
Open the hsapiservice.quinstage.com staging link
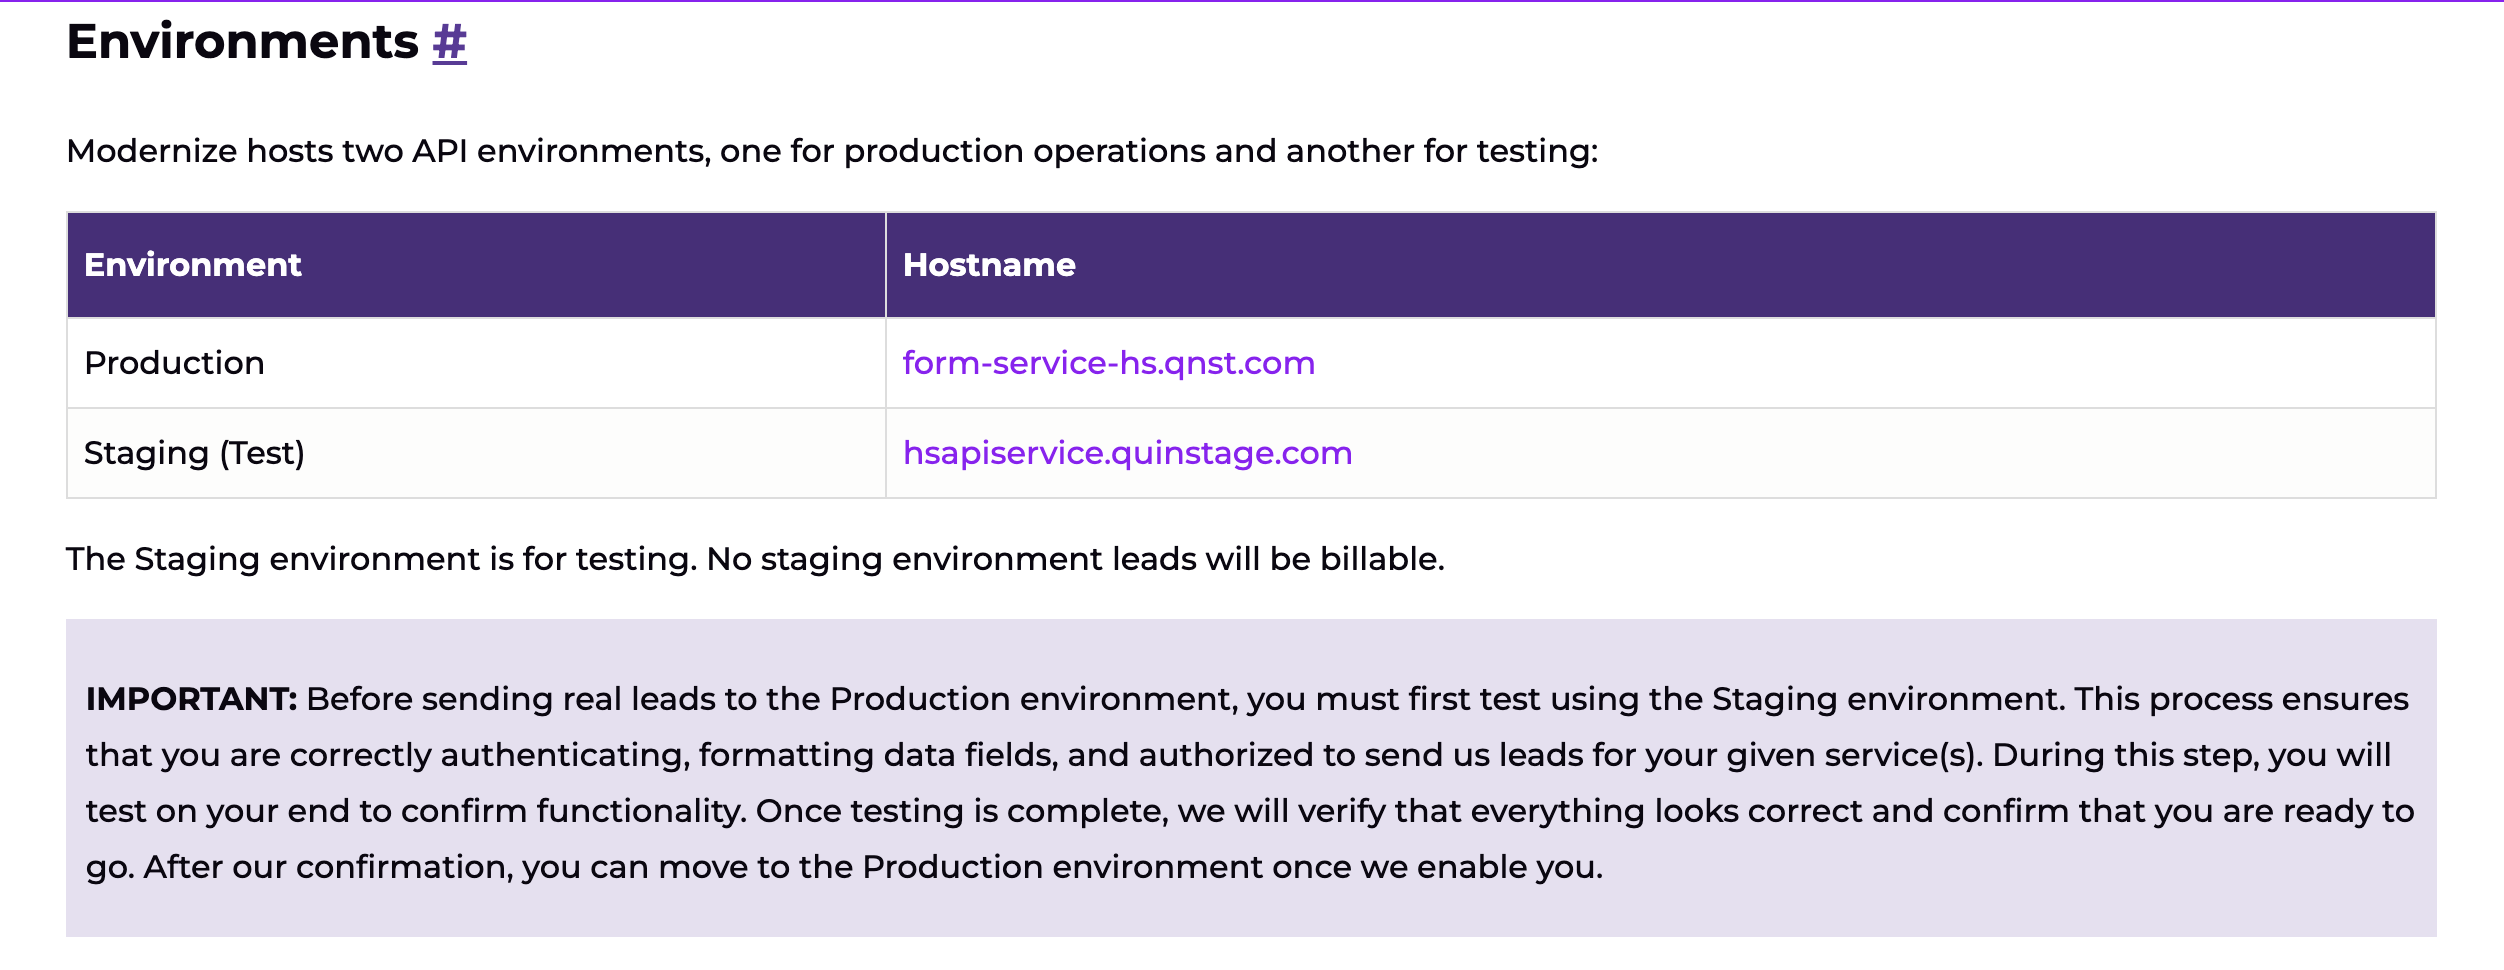[1127, 453]
